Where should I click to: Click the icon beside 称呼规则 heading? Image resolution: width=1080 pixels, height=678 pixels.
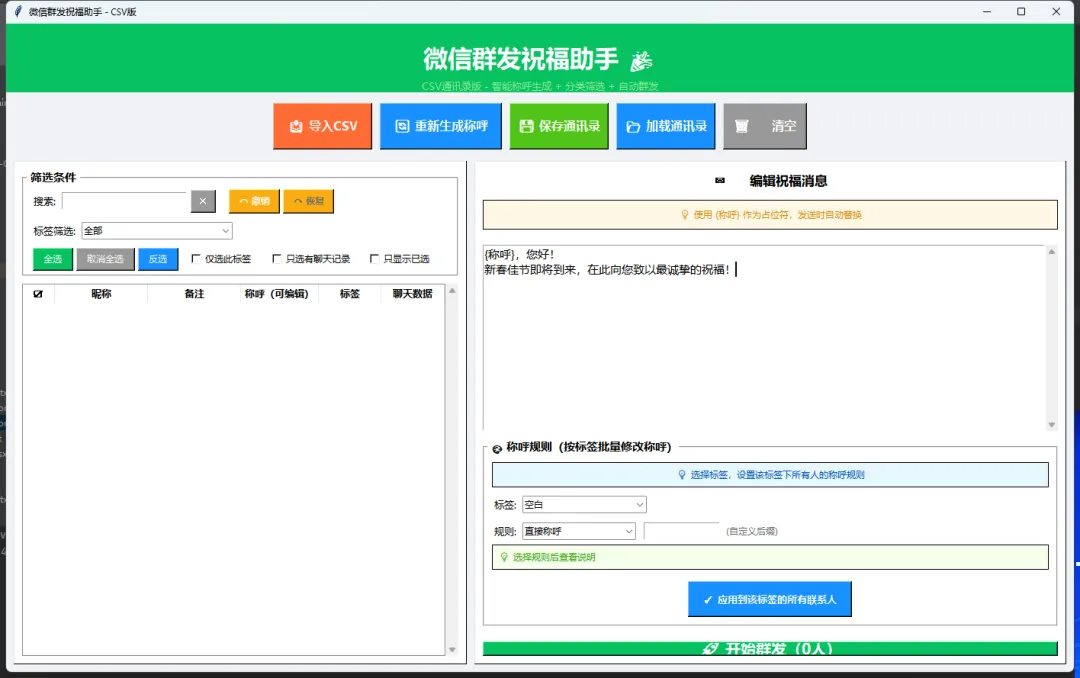(x=497, y=449)
